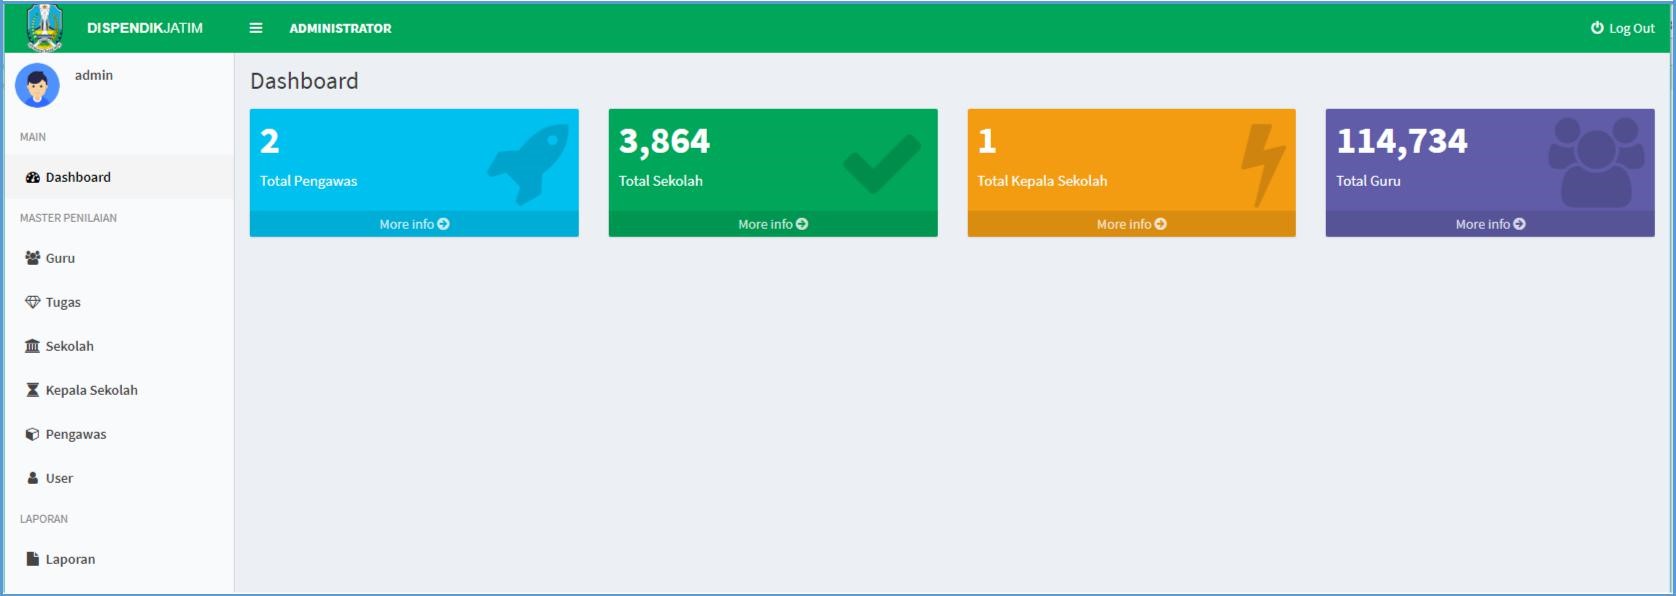
Task: Click More info under Total Pengawas
Action: coord(414,224)
